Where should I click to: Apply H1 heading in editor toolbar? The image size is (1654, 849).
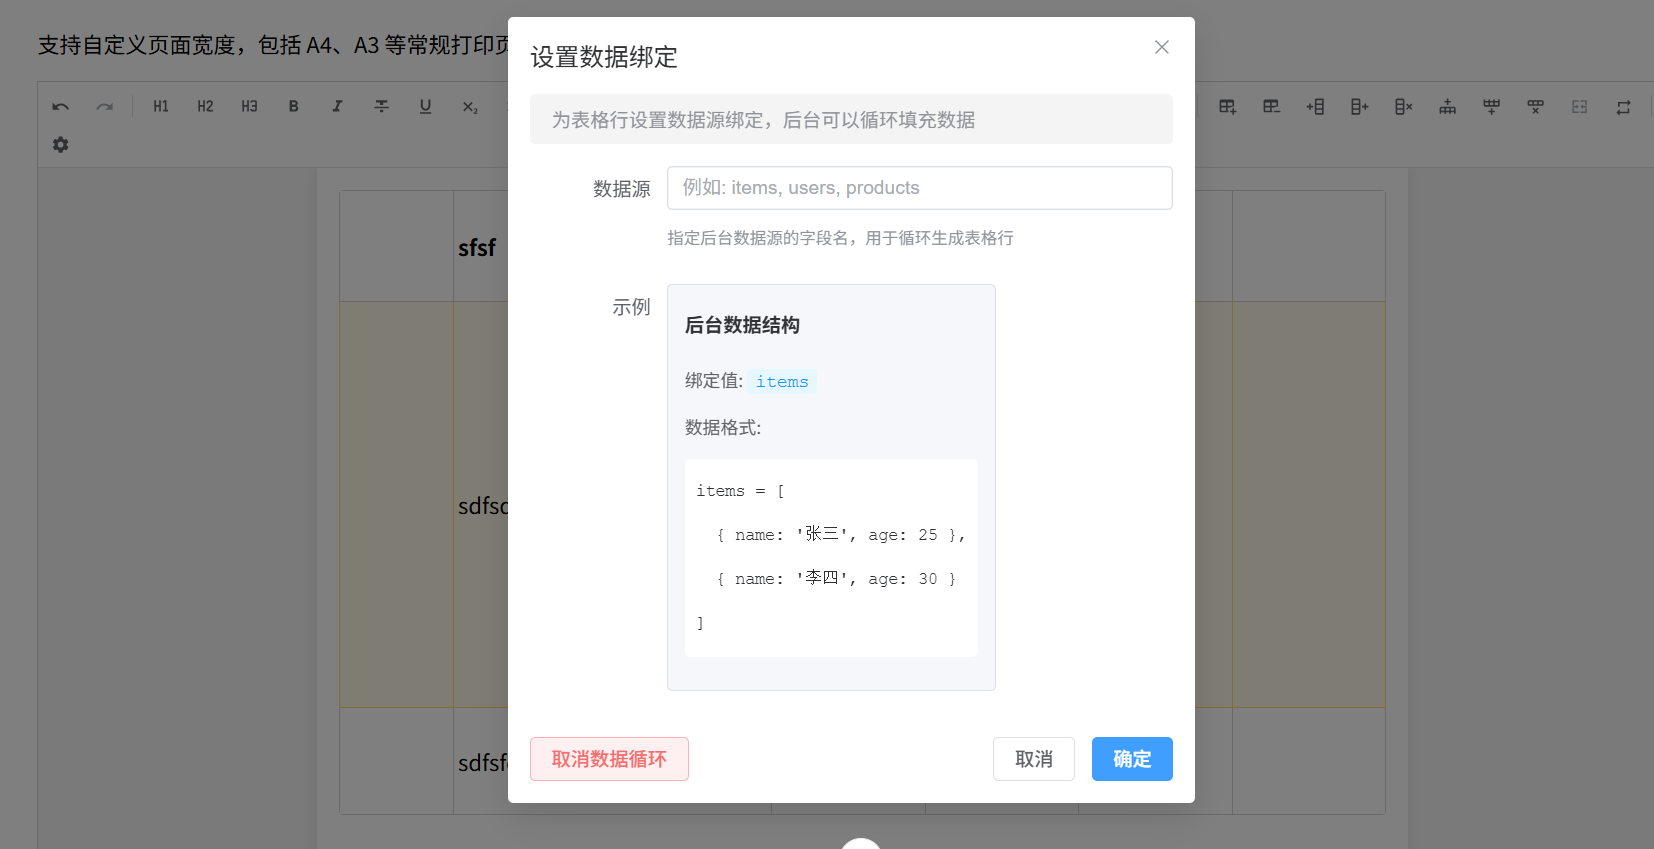pos(161,106)
